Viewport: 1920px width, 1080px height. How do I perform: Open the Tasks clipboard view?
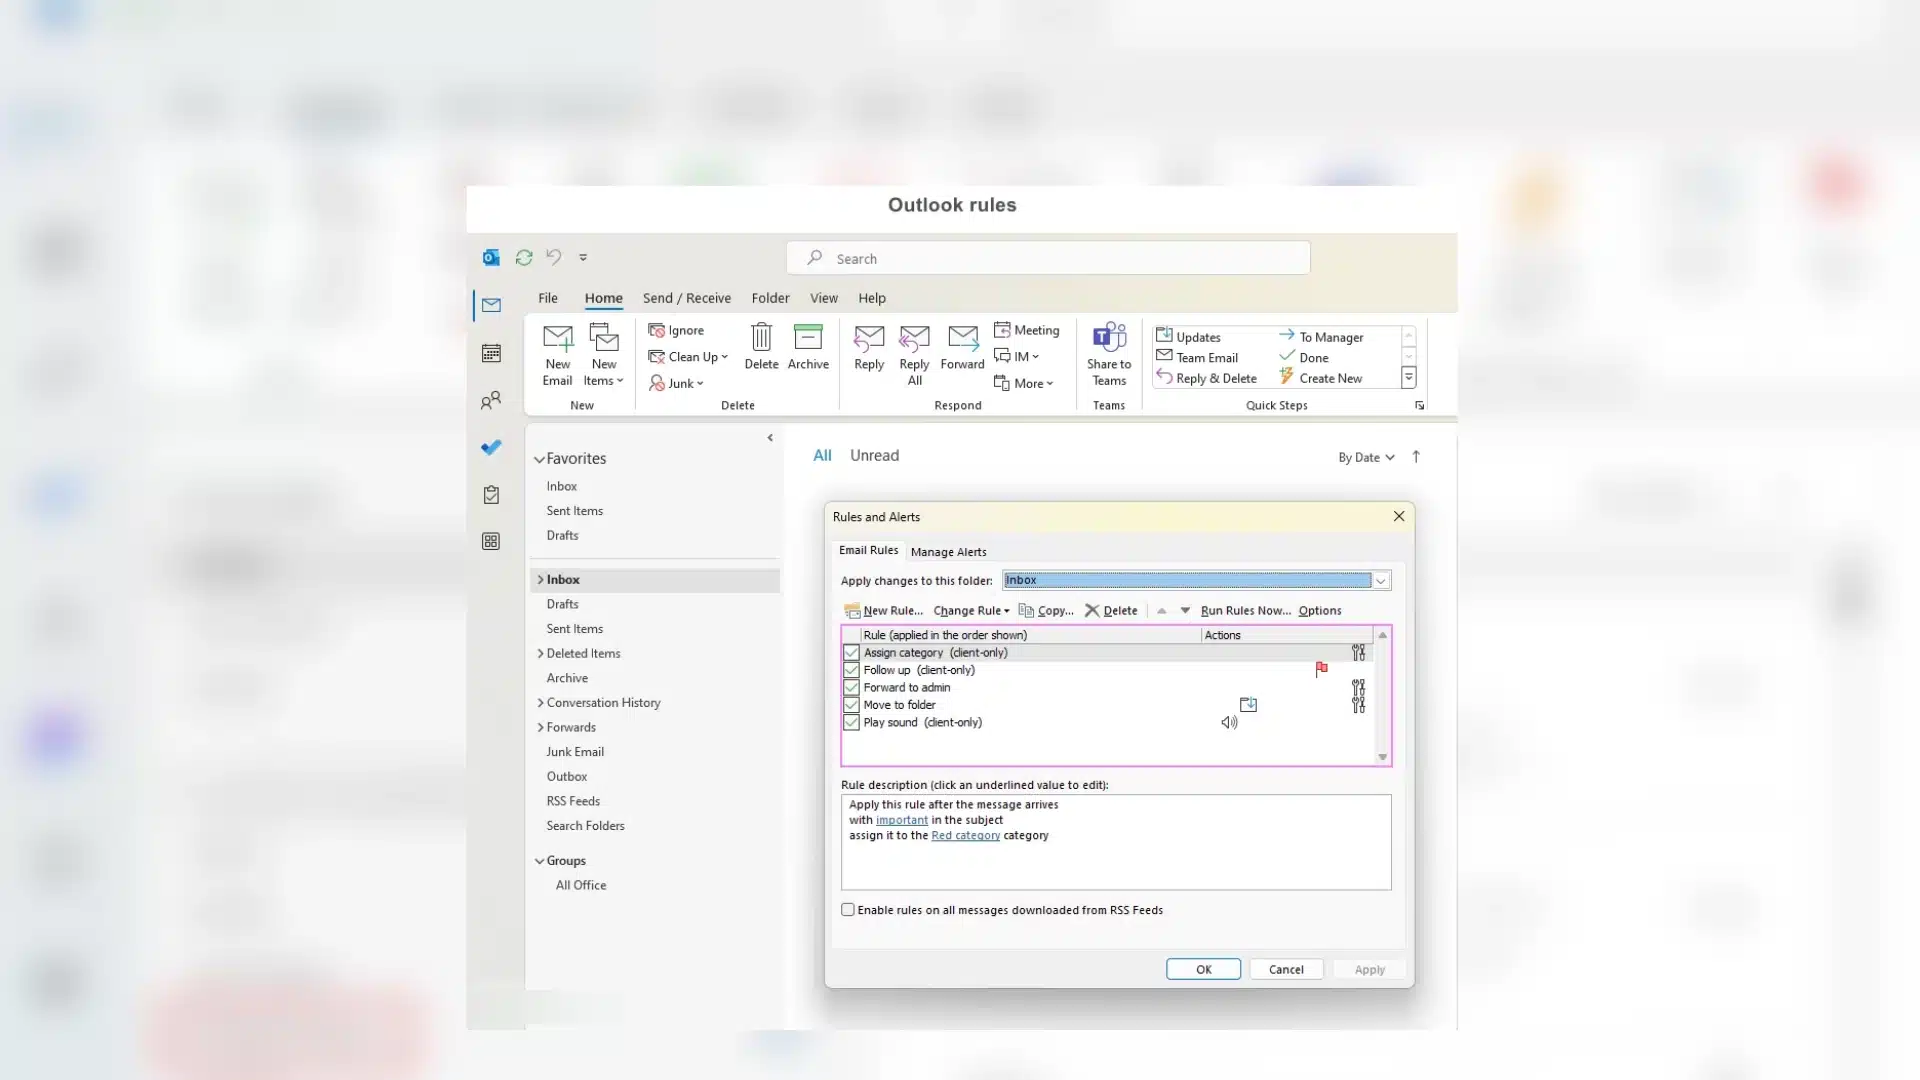491,495
